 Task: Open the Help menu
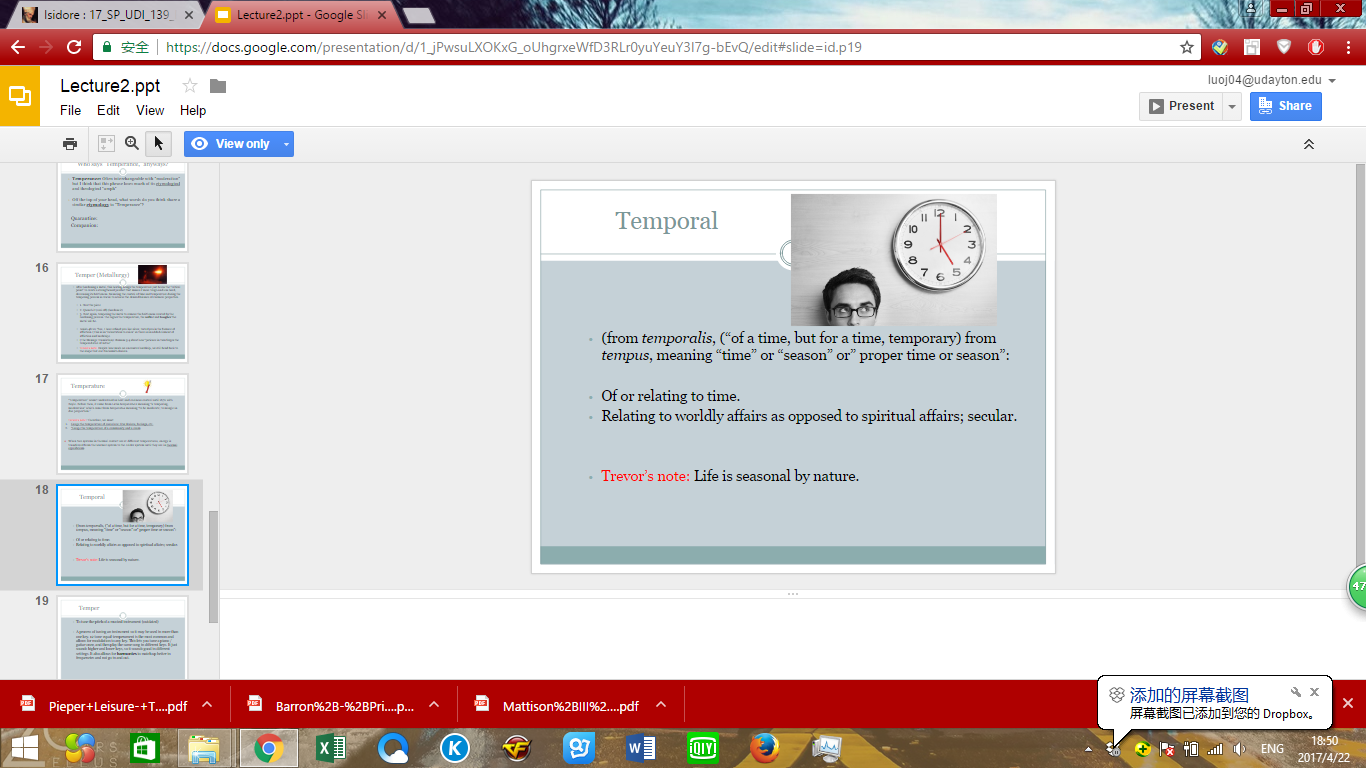193,110
